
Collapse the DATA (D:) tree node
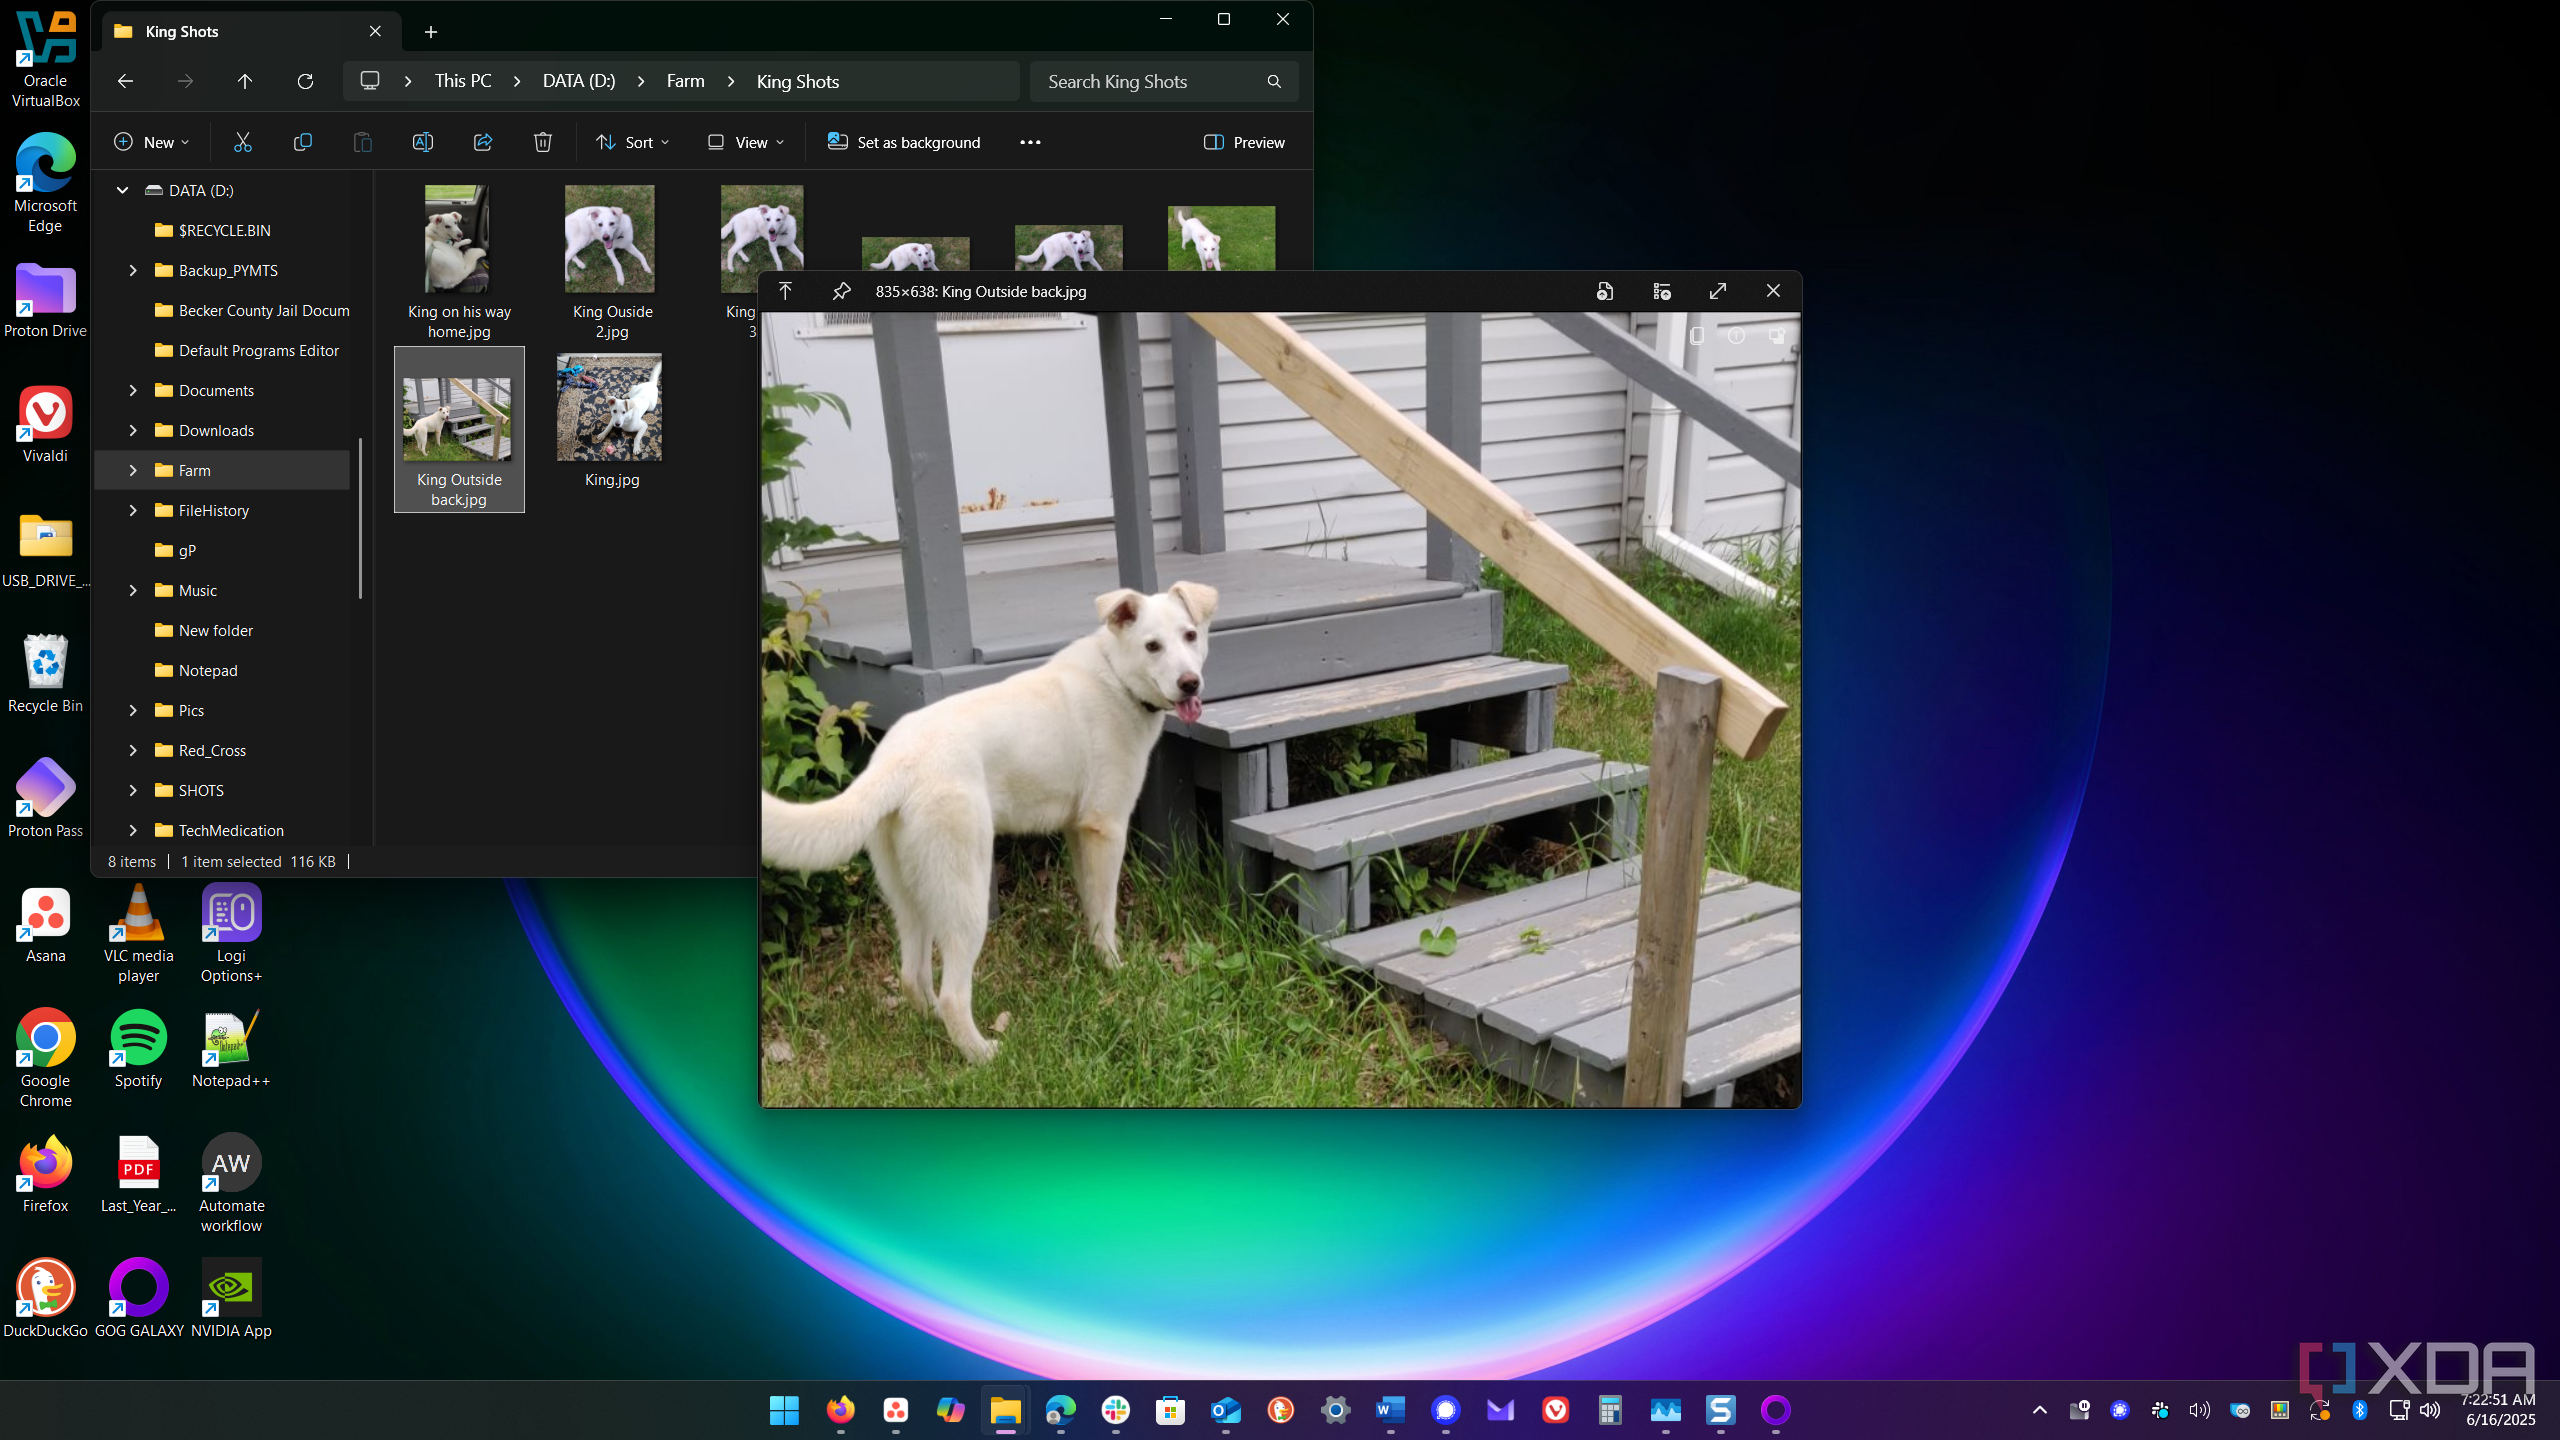pyautogui.click(x=122, y=190)
